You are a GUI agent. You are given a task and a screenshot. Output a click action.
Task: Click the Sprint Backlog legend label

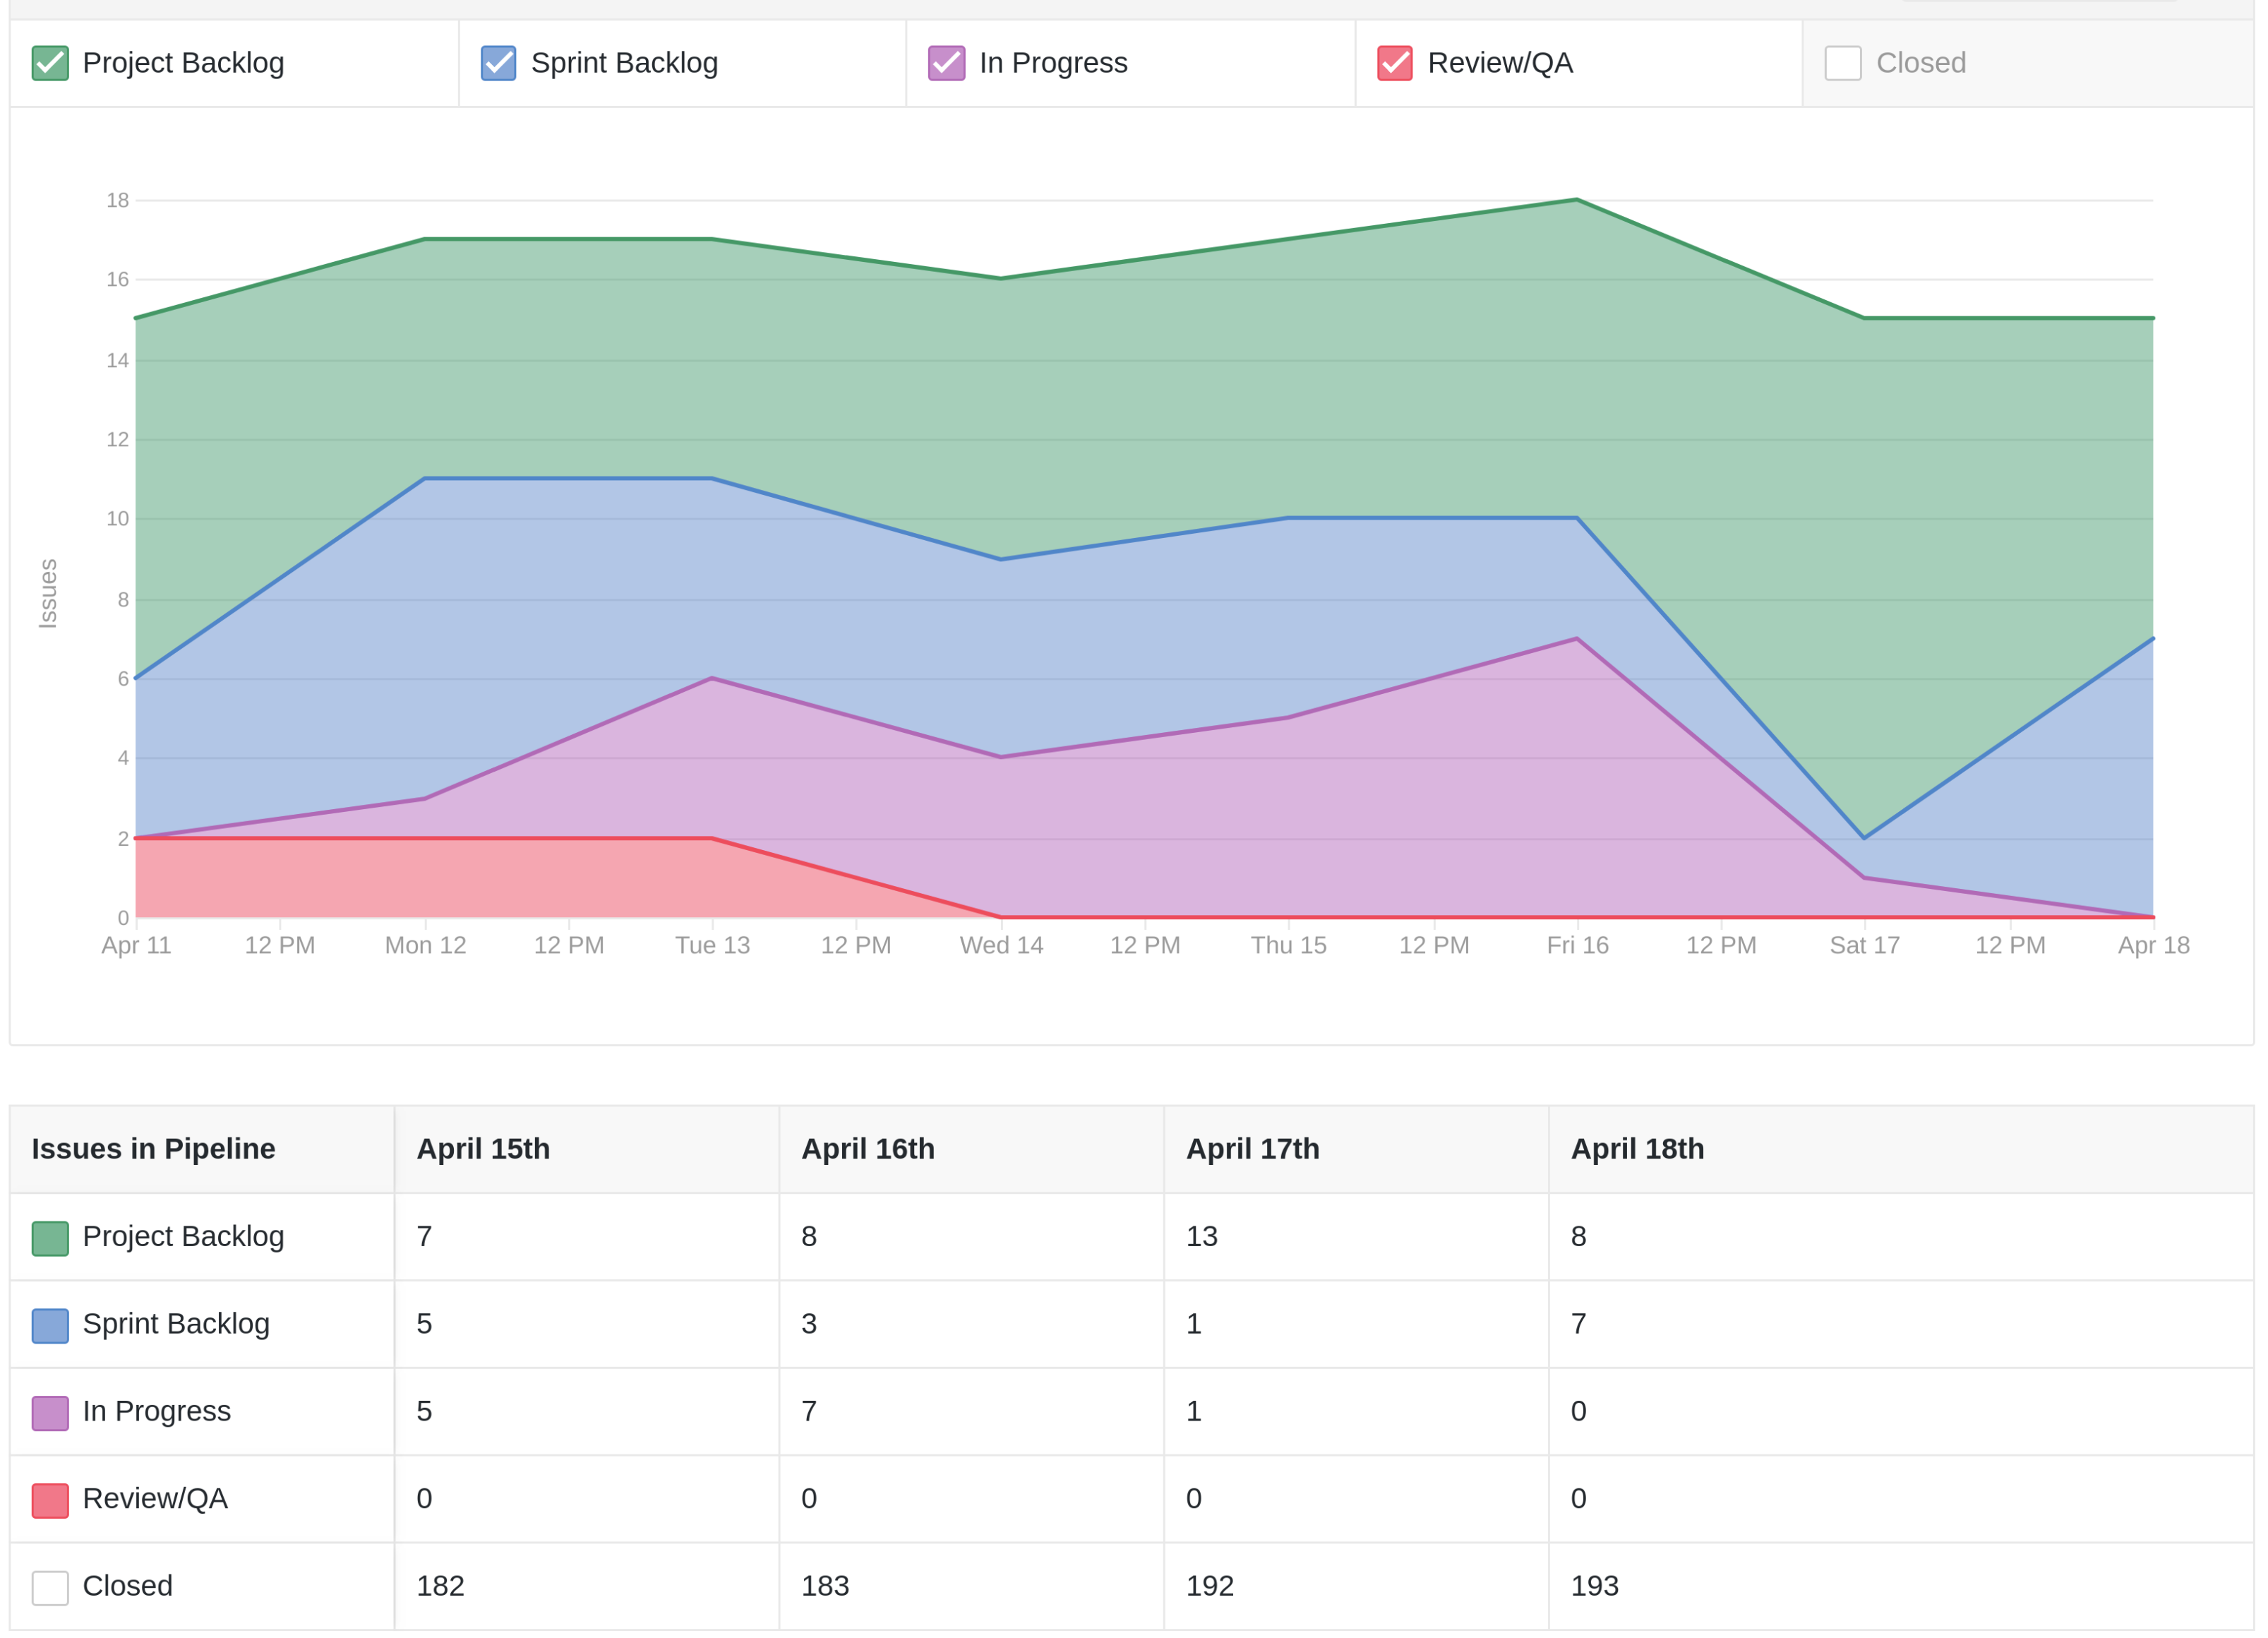(x=625, y=63)
